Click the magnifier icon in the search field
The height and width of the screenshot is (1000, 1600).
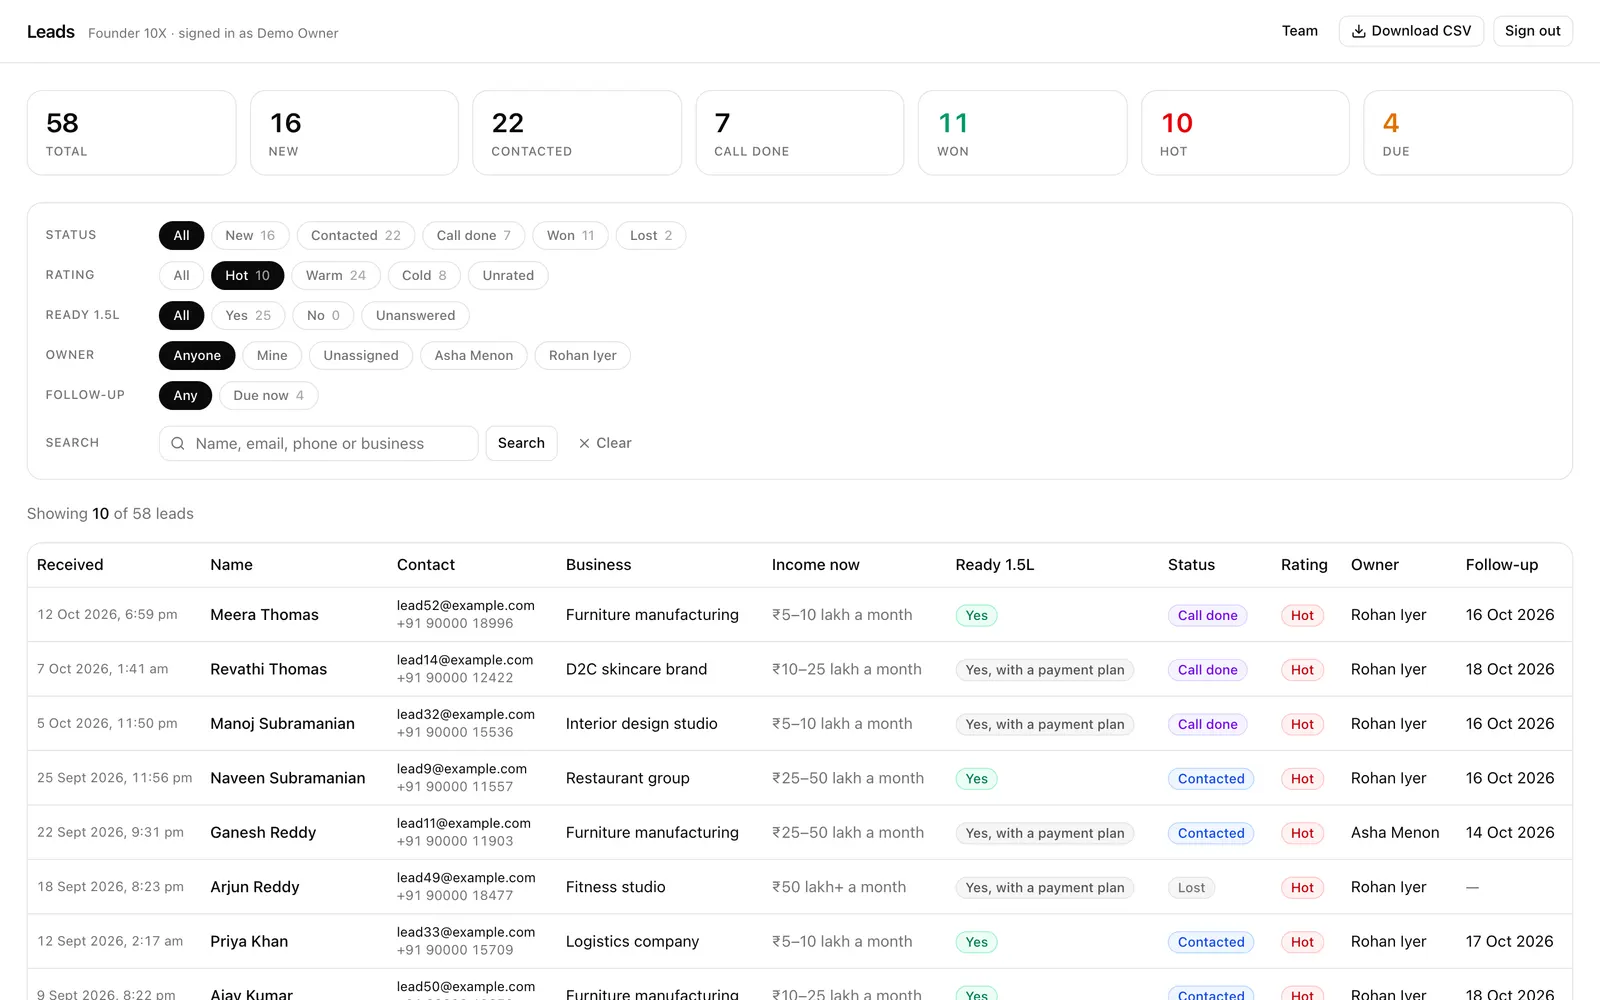(x=177, y=443)
